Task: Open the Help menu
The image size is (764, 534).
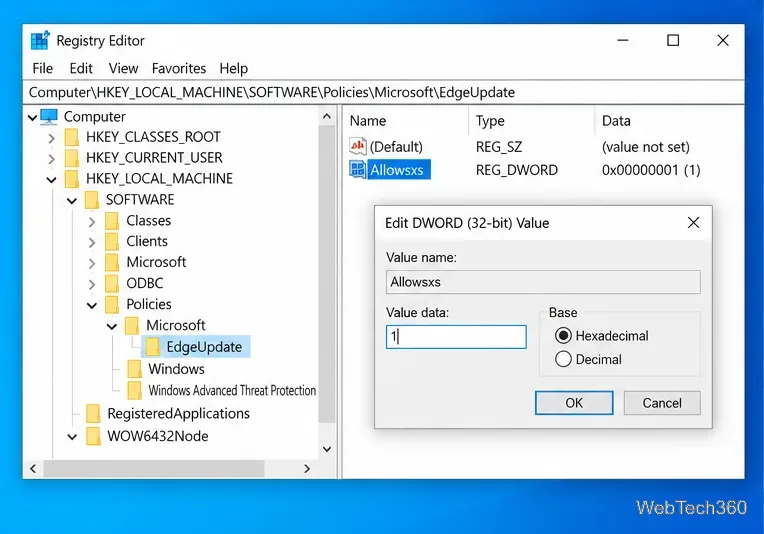Action: [x=233, y=68]
